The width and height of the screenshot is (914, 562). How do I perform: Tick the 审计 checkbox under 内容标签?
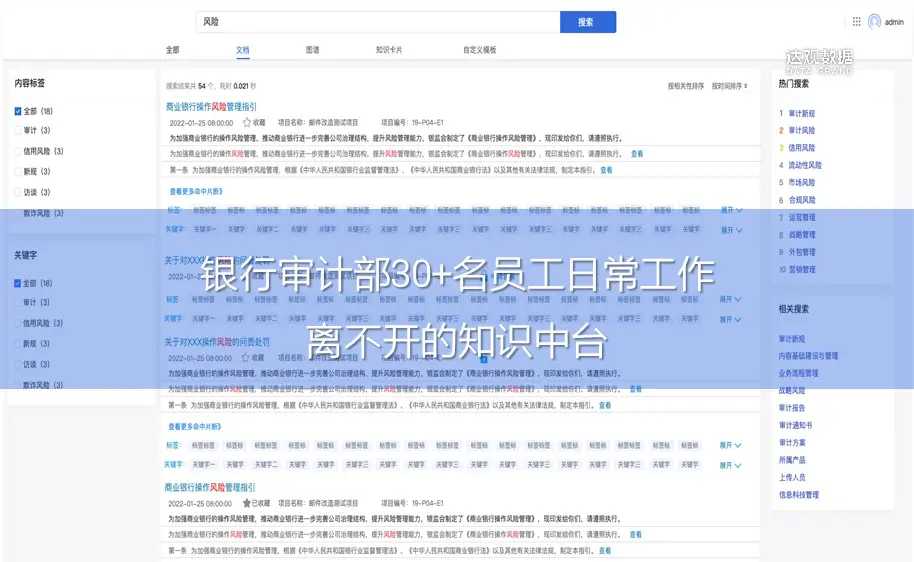(18, 131)
